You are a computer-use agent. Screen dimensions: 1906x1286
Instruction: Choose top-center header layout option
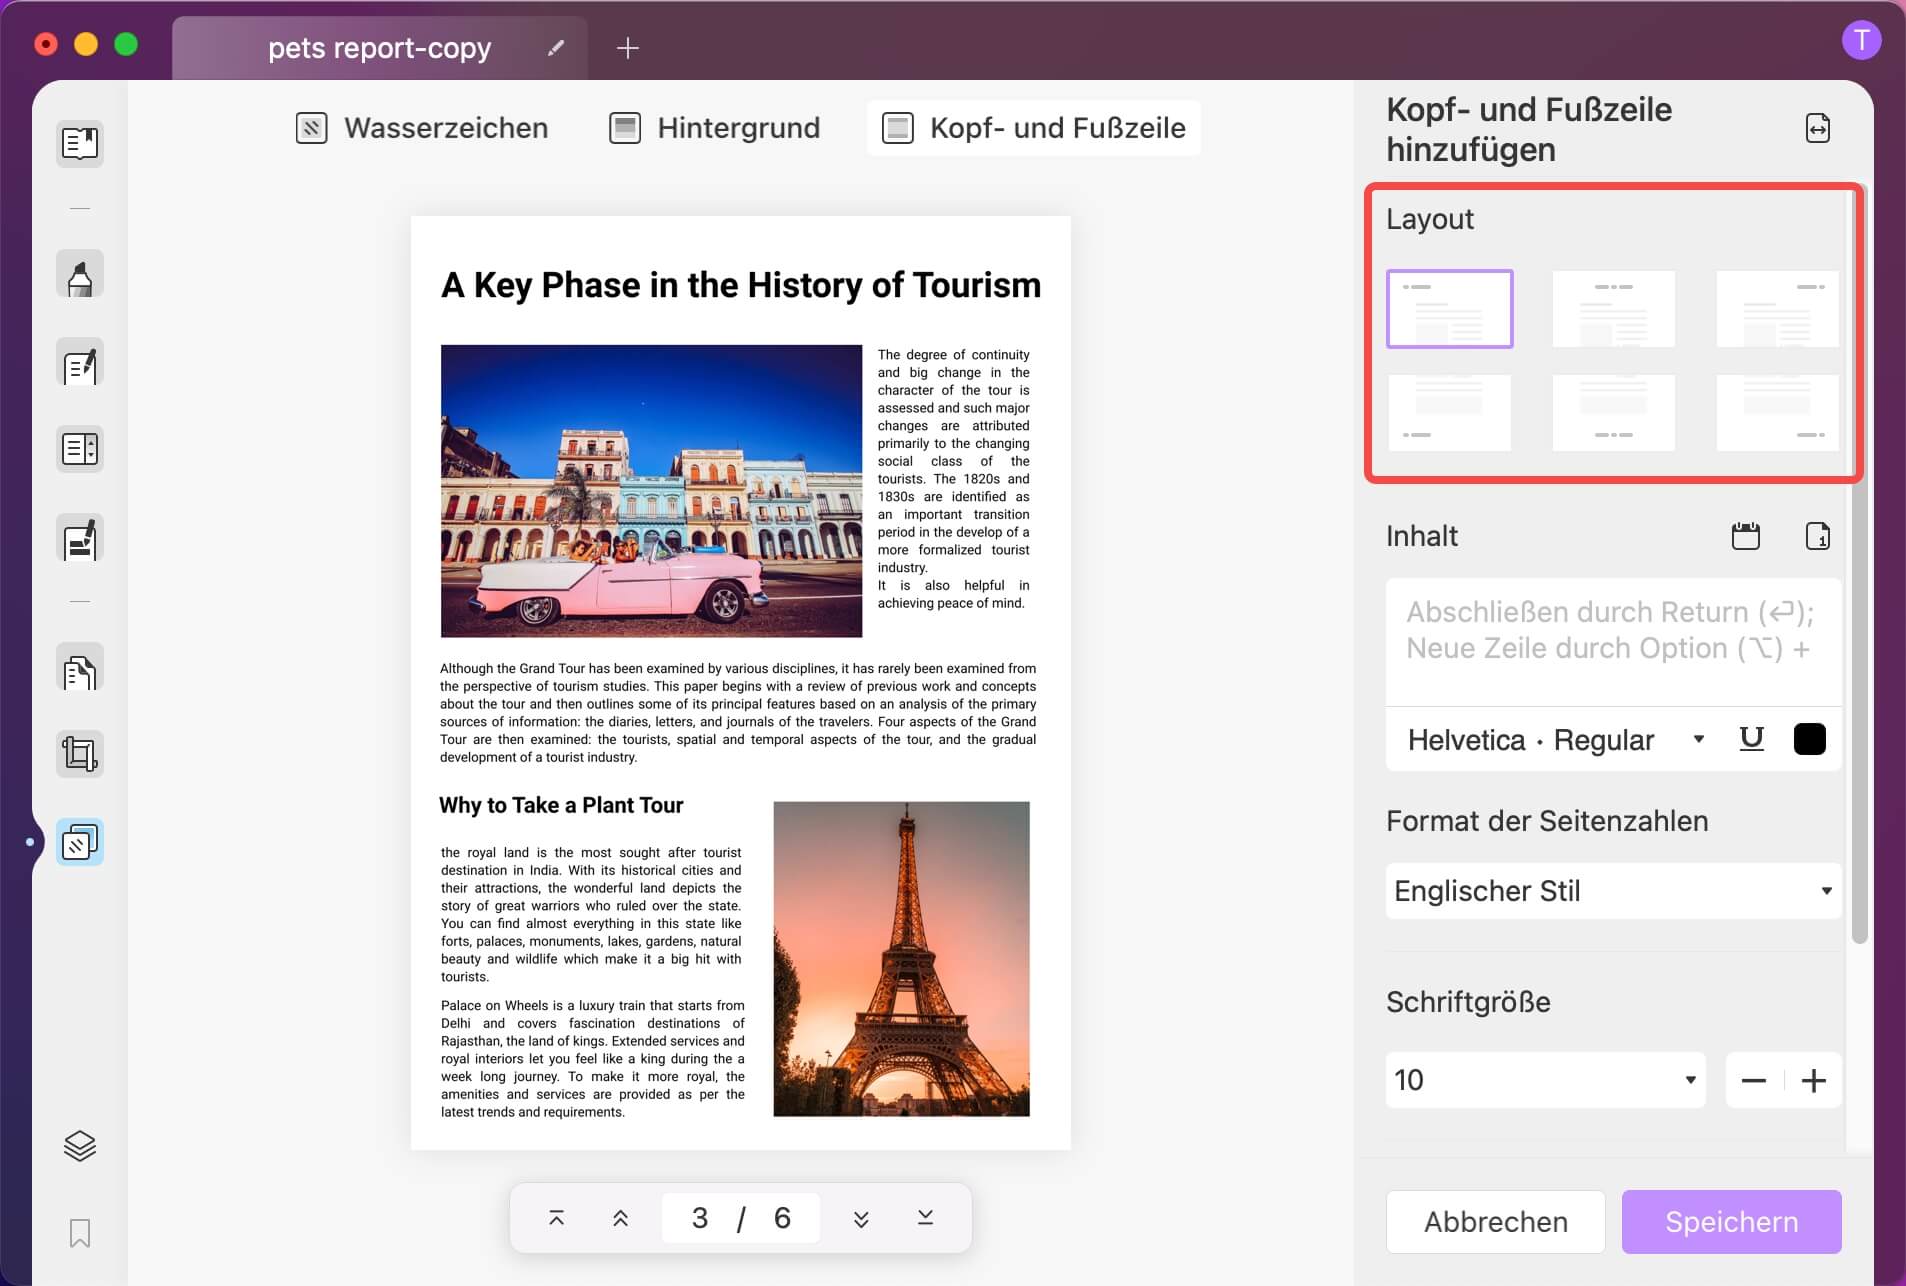[x=1613, y=309]
